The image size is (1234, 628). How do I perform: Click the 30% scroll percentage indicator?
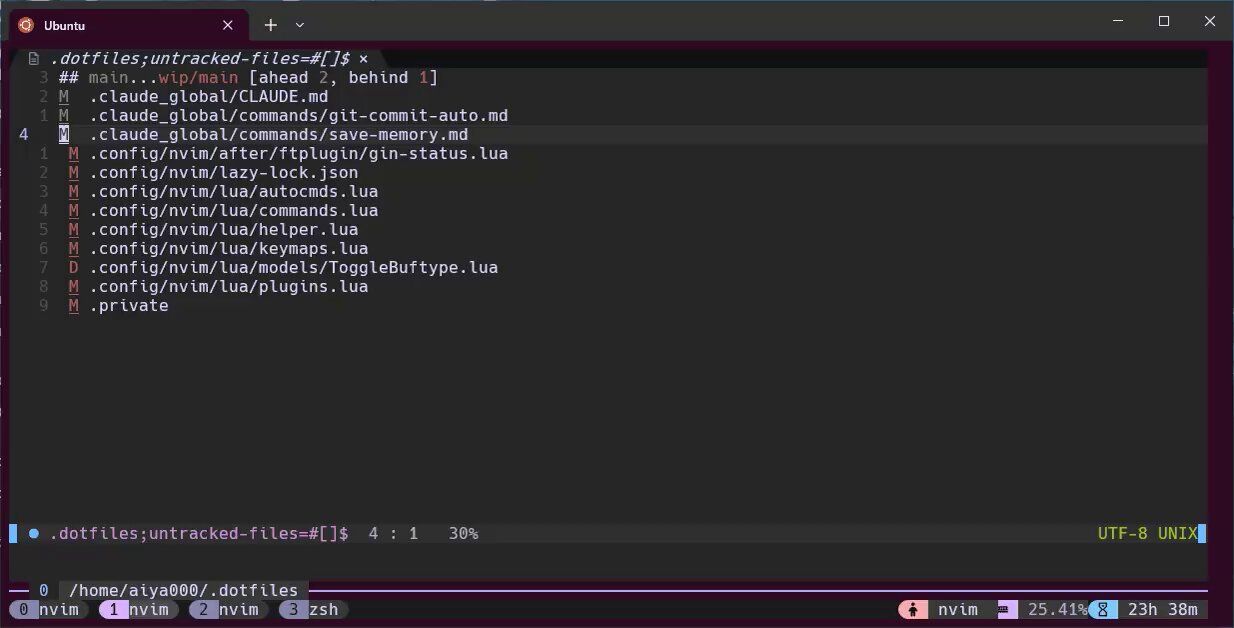point(463,534)
